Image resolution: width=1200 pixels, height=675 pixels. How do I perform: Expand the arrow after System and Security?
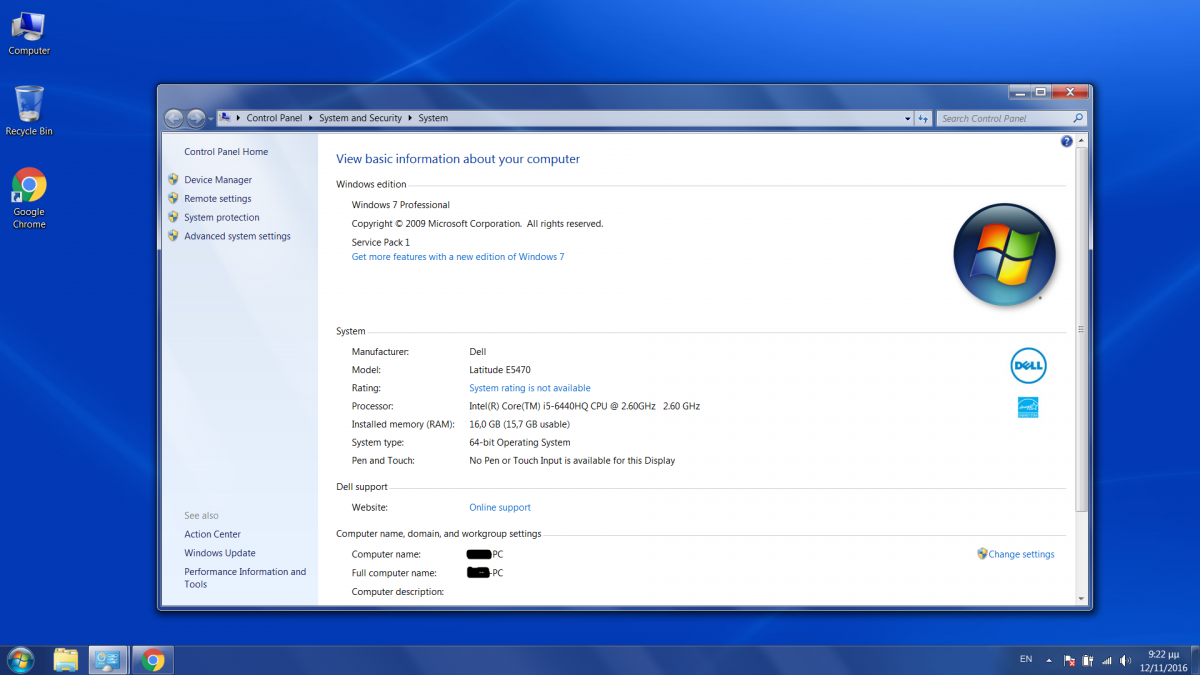point(410,118)
